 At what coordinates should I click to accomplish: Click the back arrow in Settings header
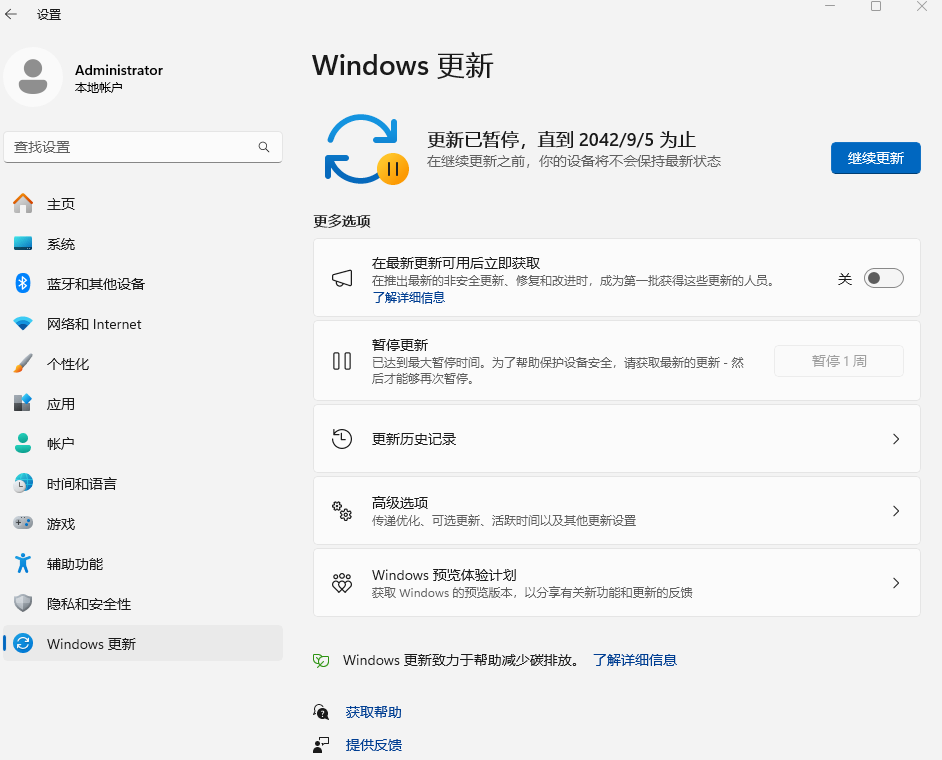[x=11, y=14]
